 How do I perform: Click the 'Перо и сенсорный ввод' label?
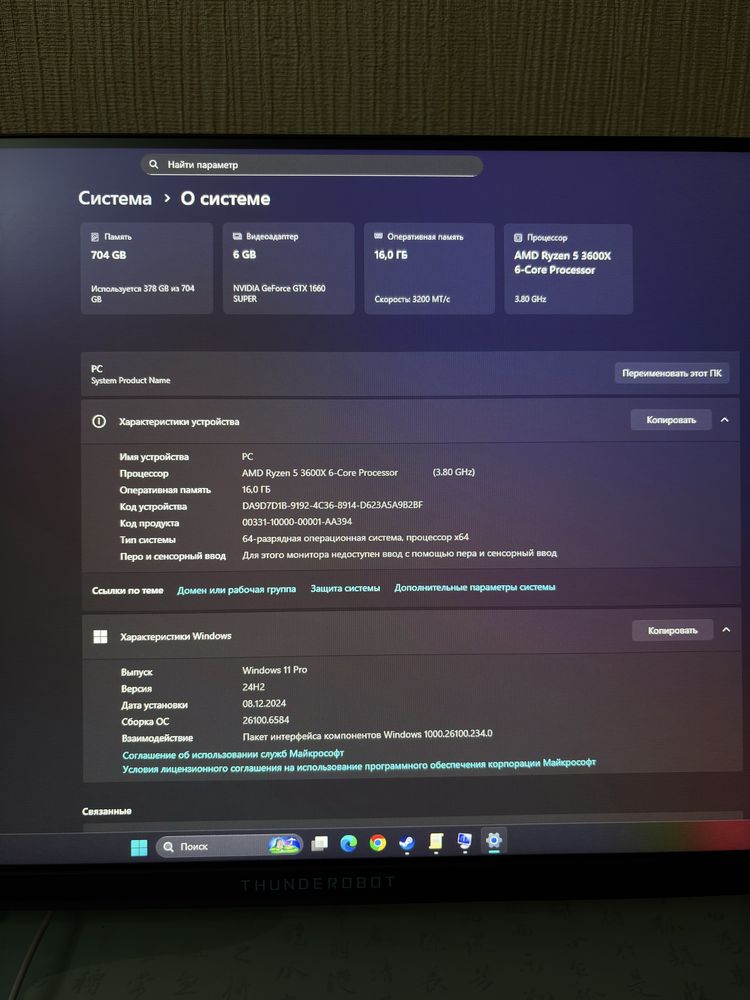click(173, 556)
